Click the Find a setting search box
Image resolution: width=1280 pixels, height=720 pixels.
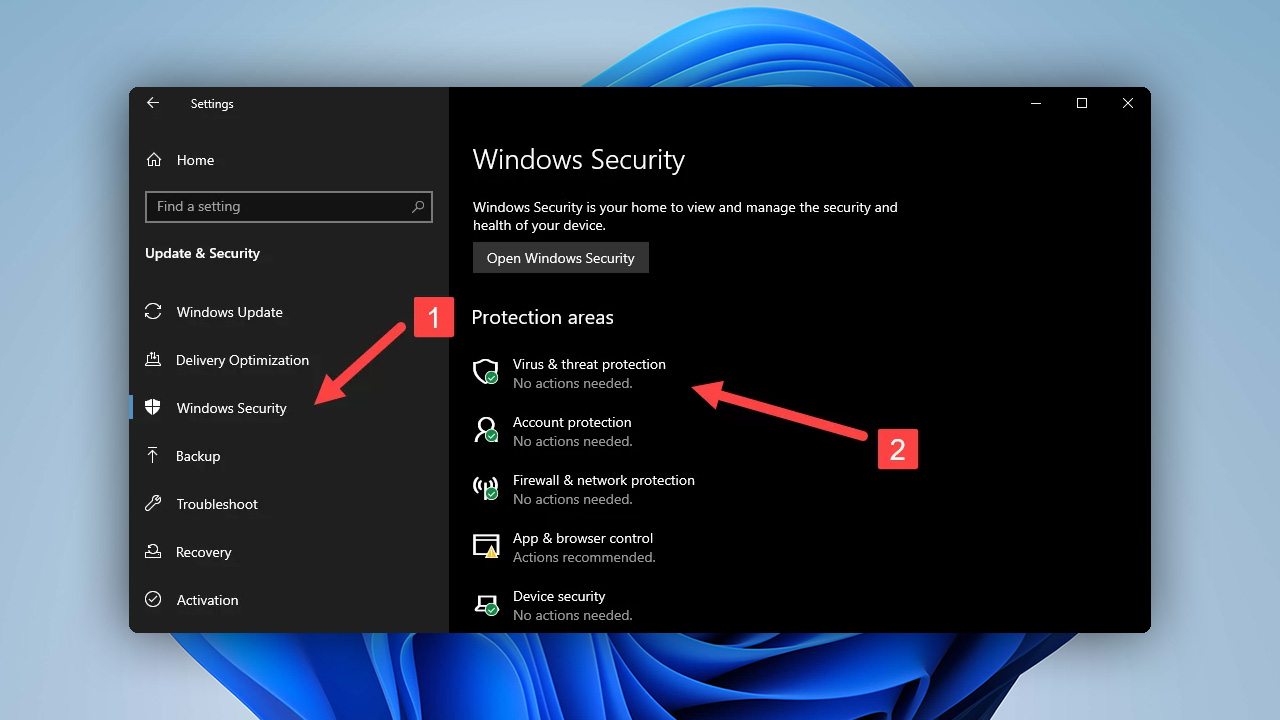click(x=289, y=207)
